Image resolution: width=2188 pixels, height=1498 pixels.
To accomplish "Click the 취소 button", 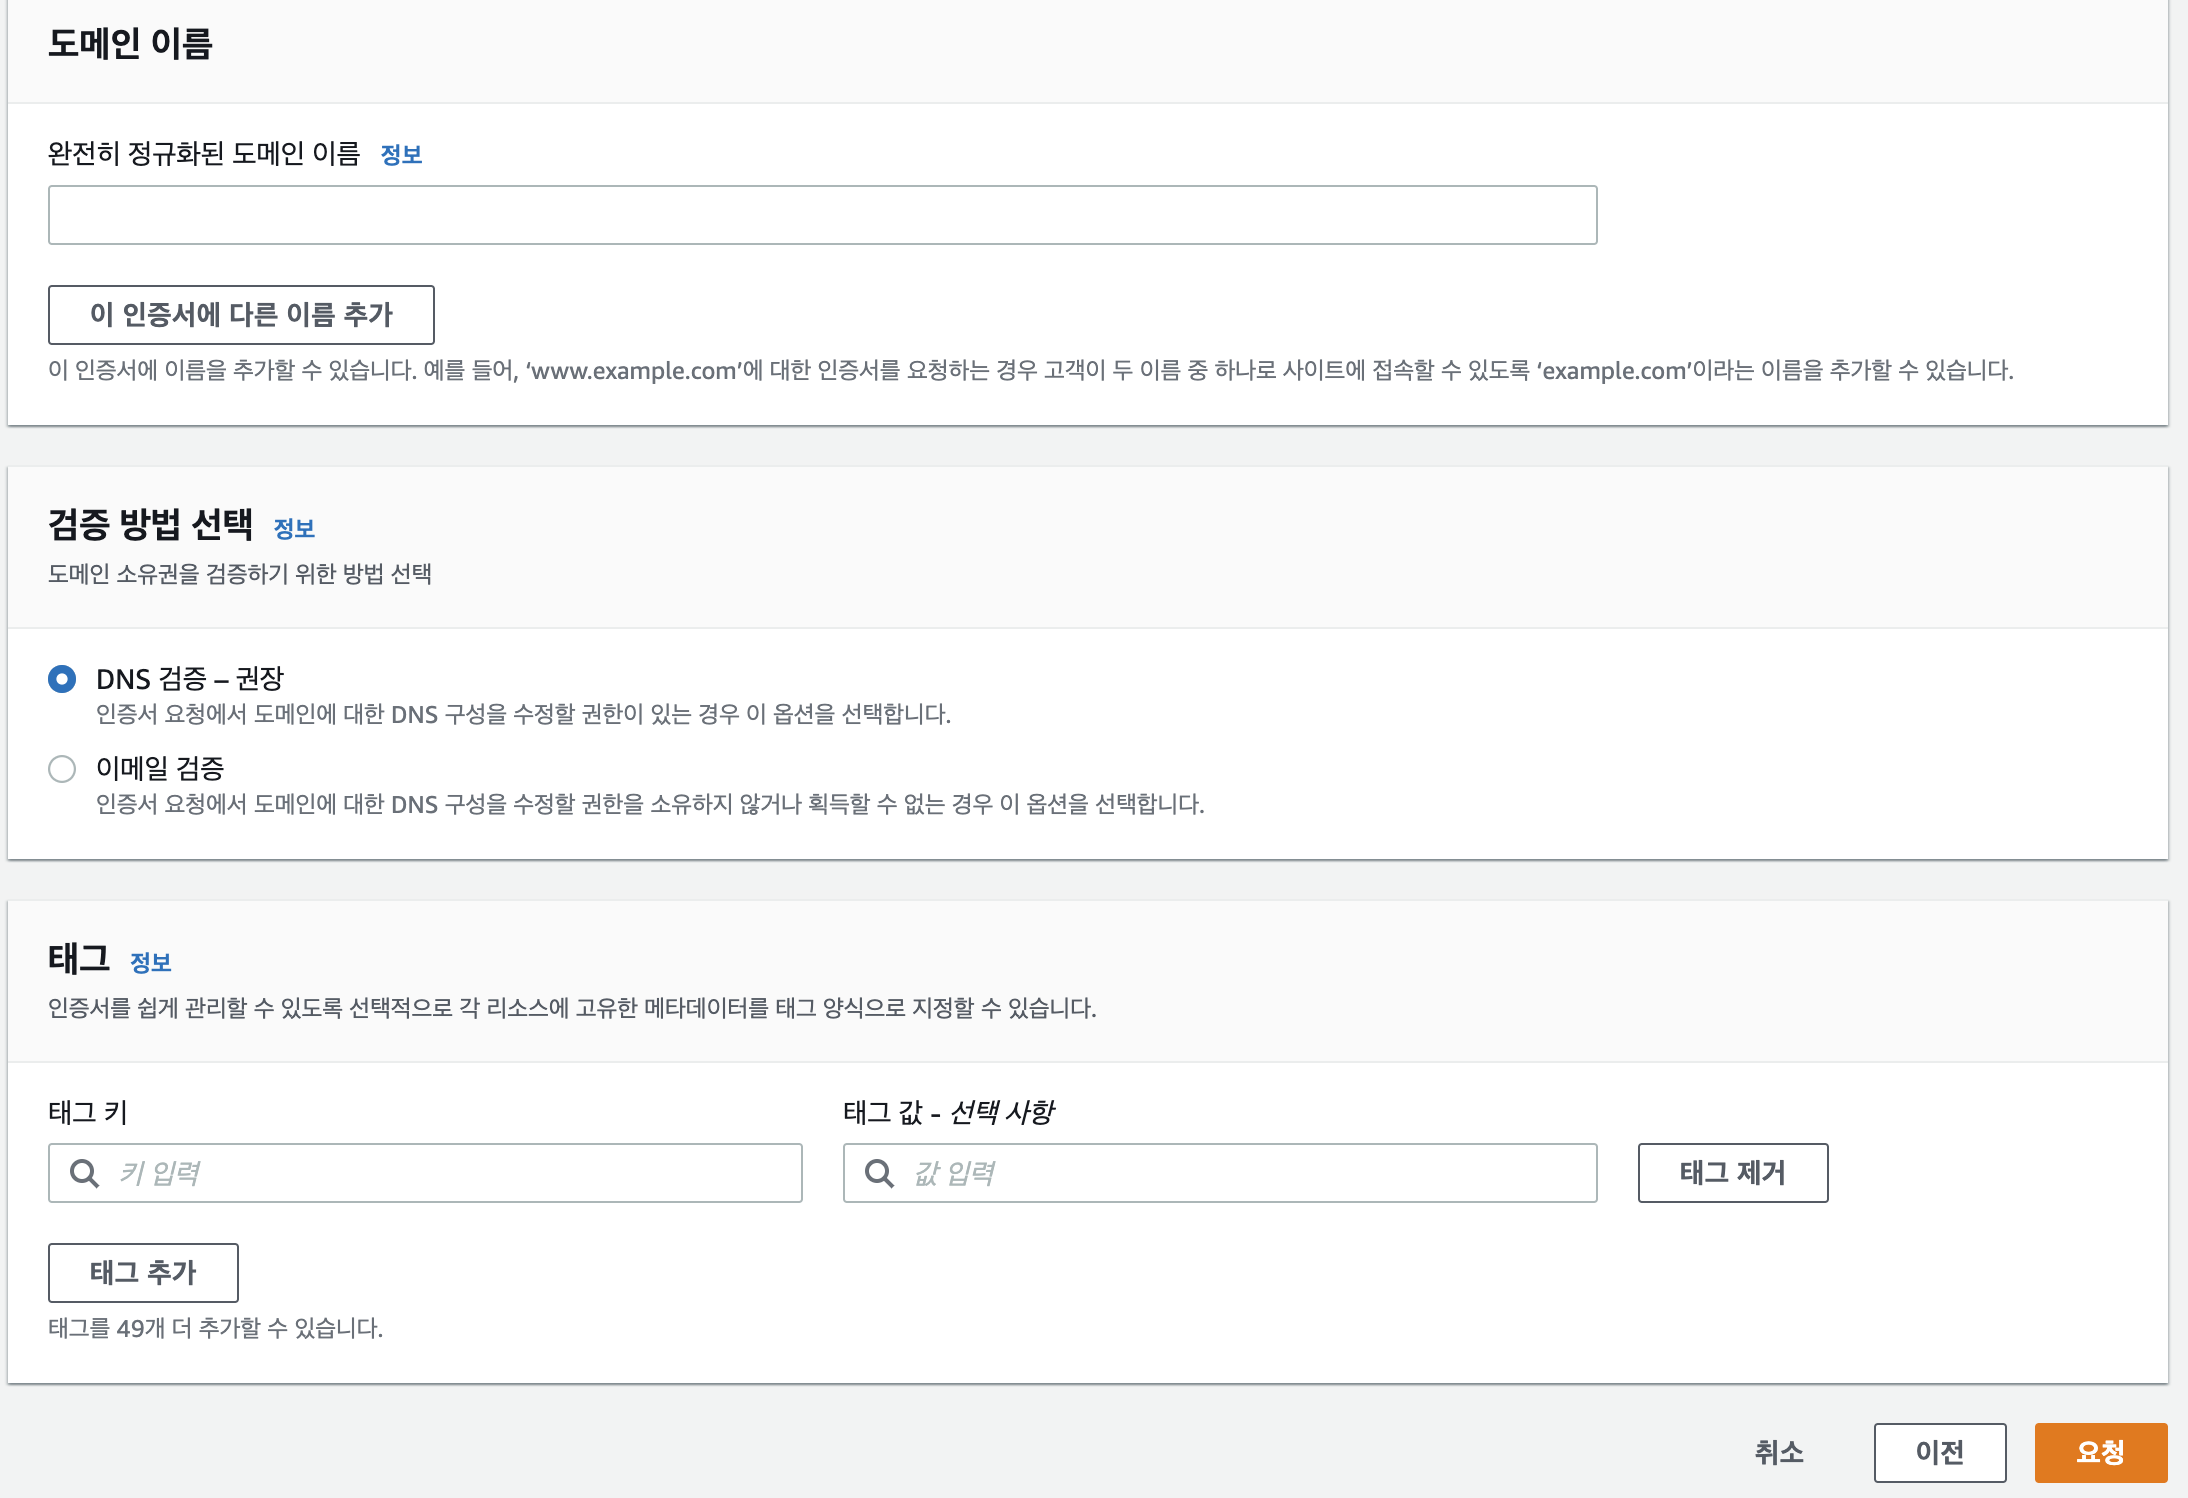I will click(x=1779, y=1452).
